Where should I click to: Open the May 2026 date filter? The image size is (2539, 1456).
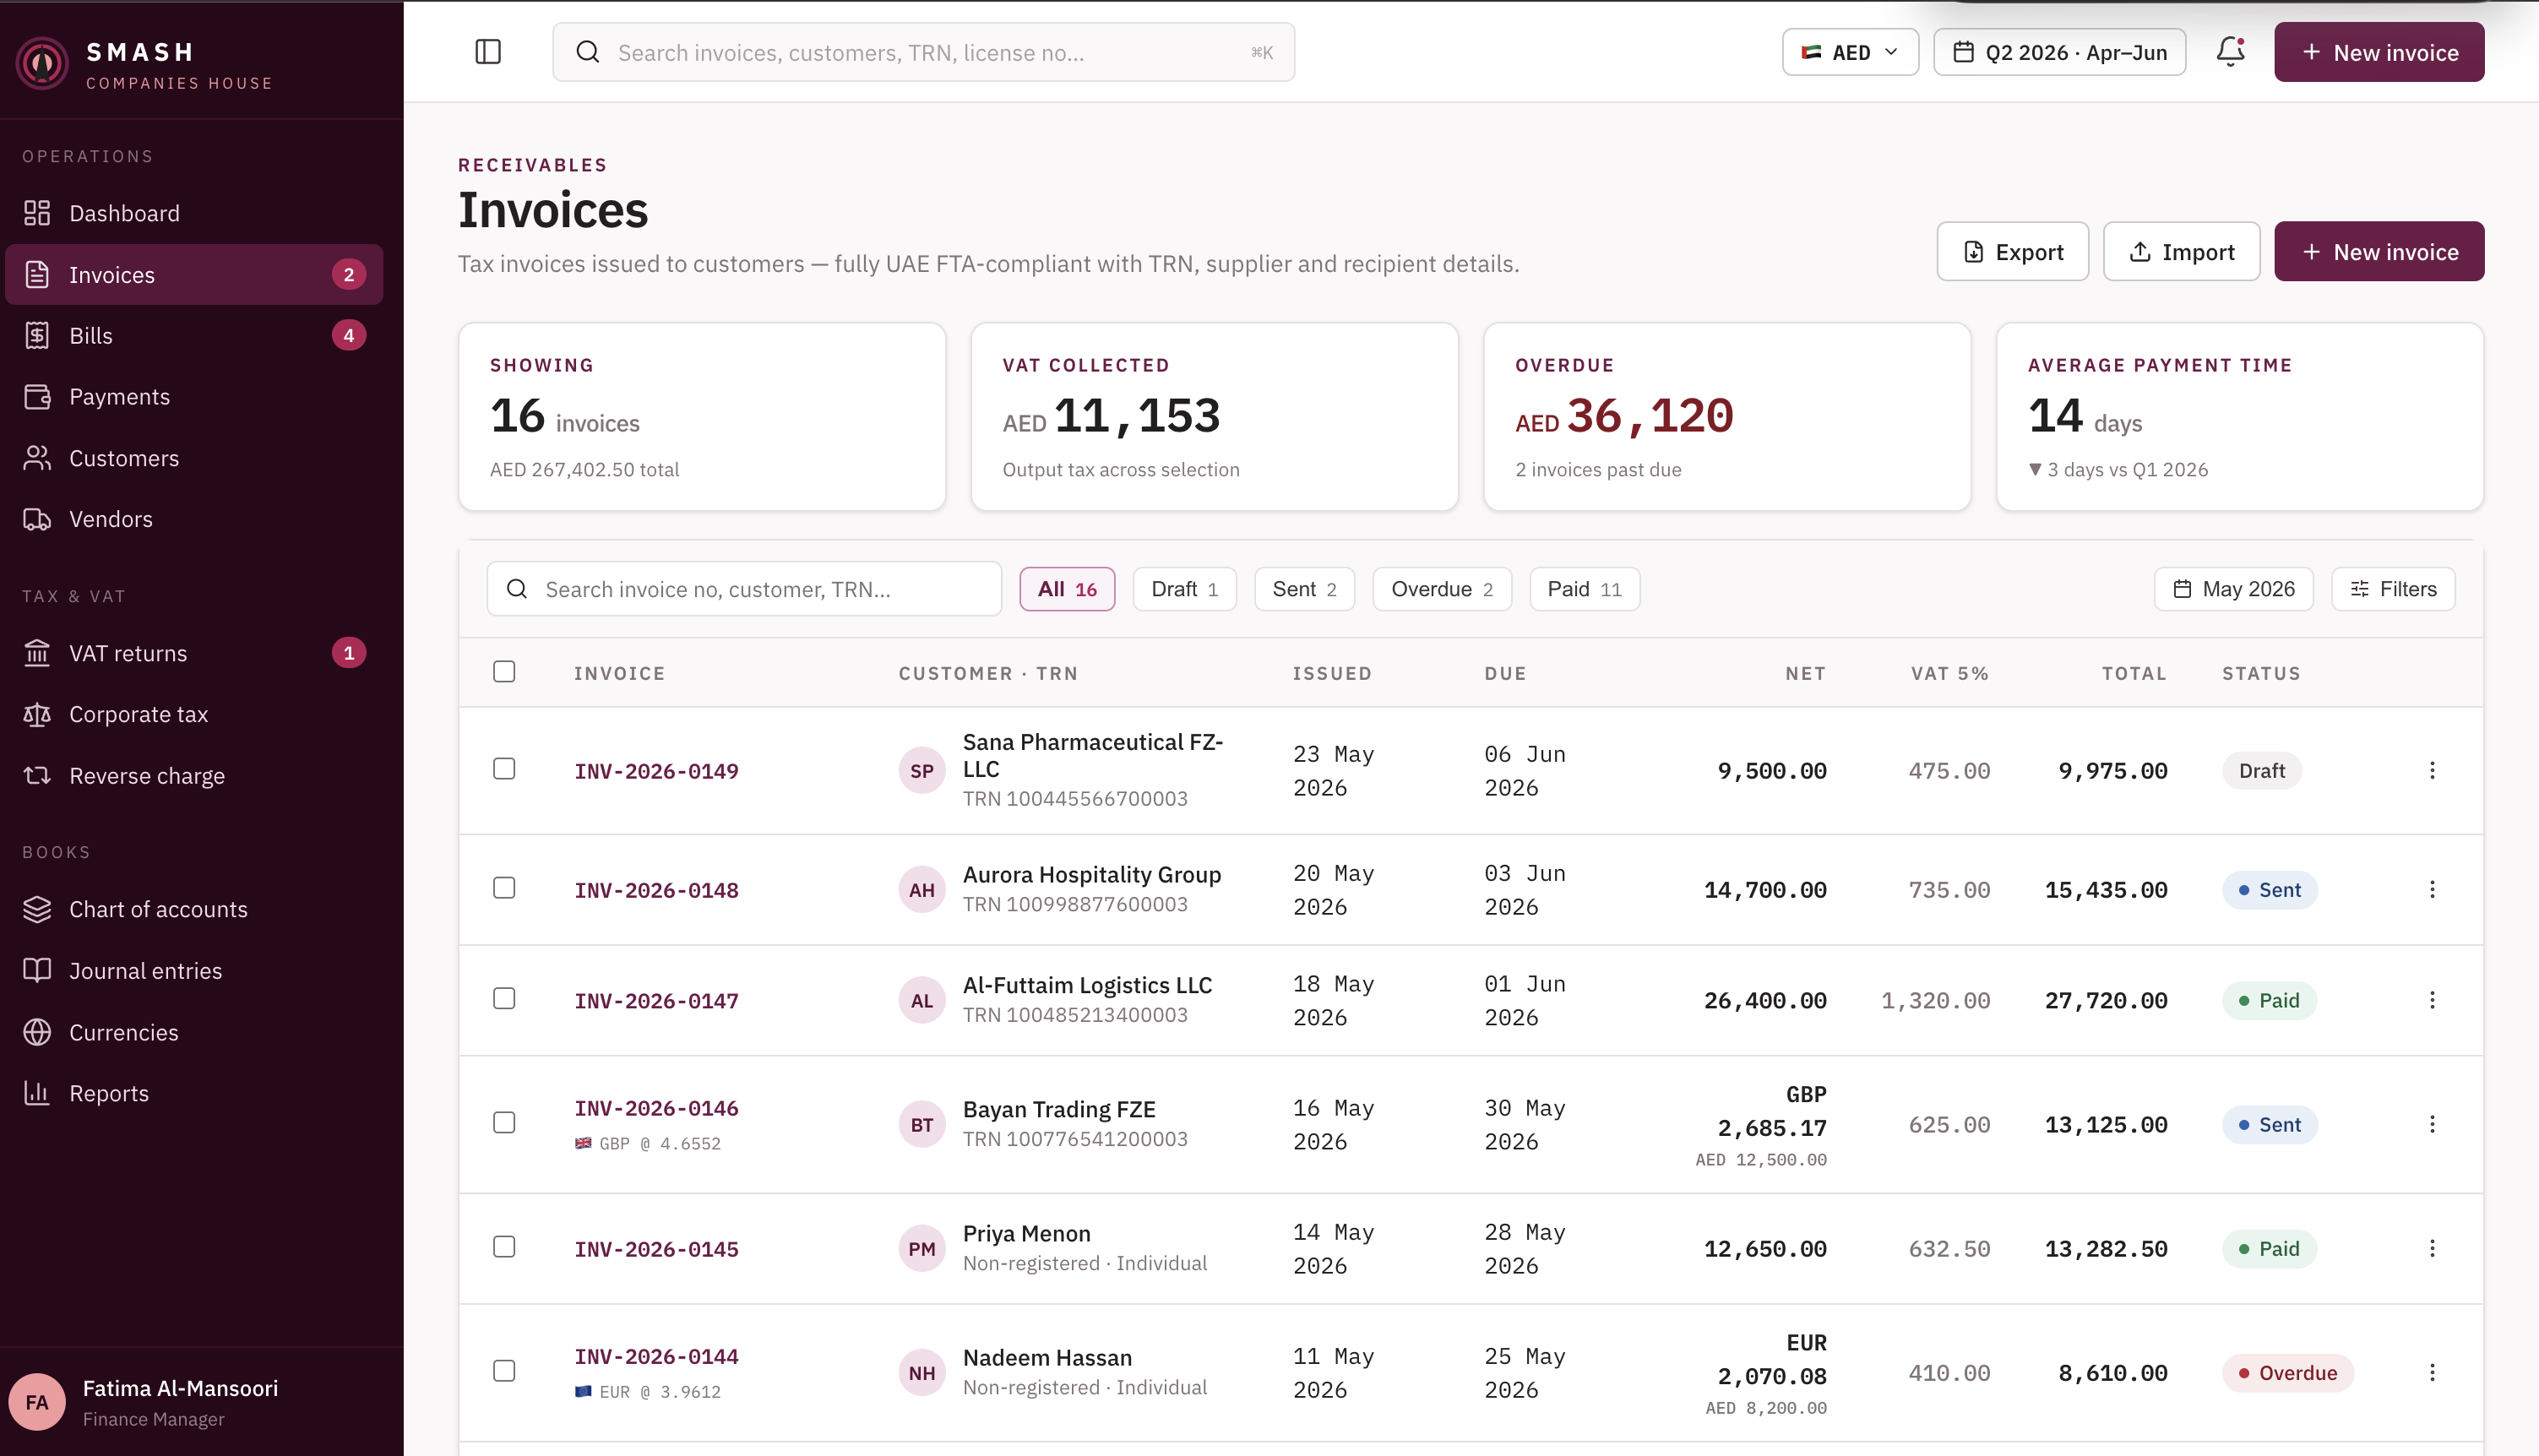tap(2233, 589)
